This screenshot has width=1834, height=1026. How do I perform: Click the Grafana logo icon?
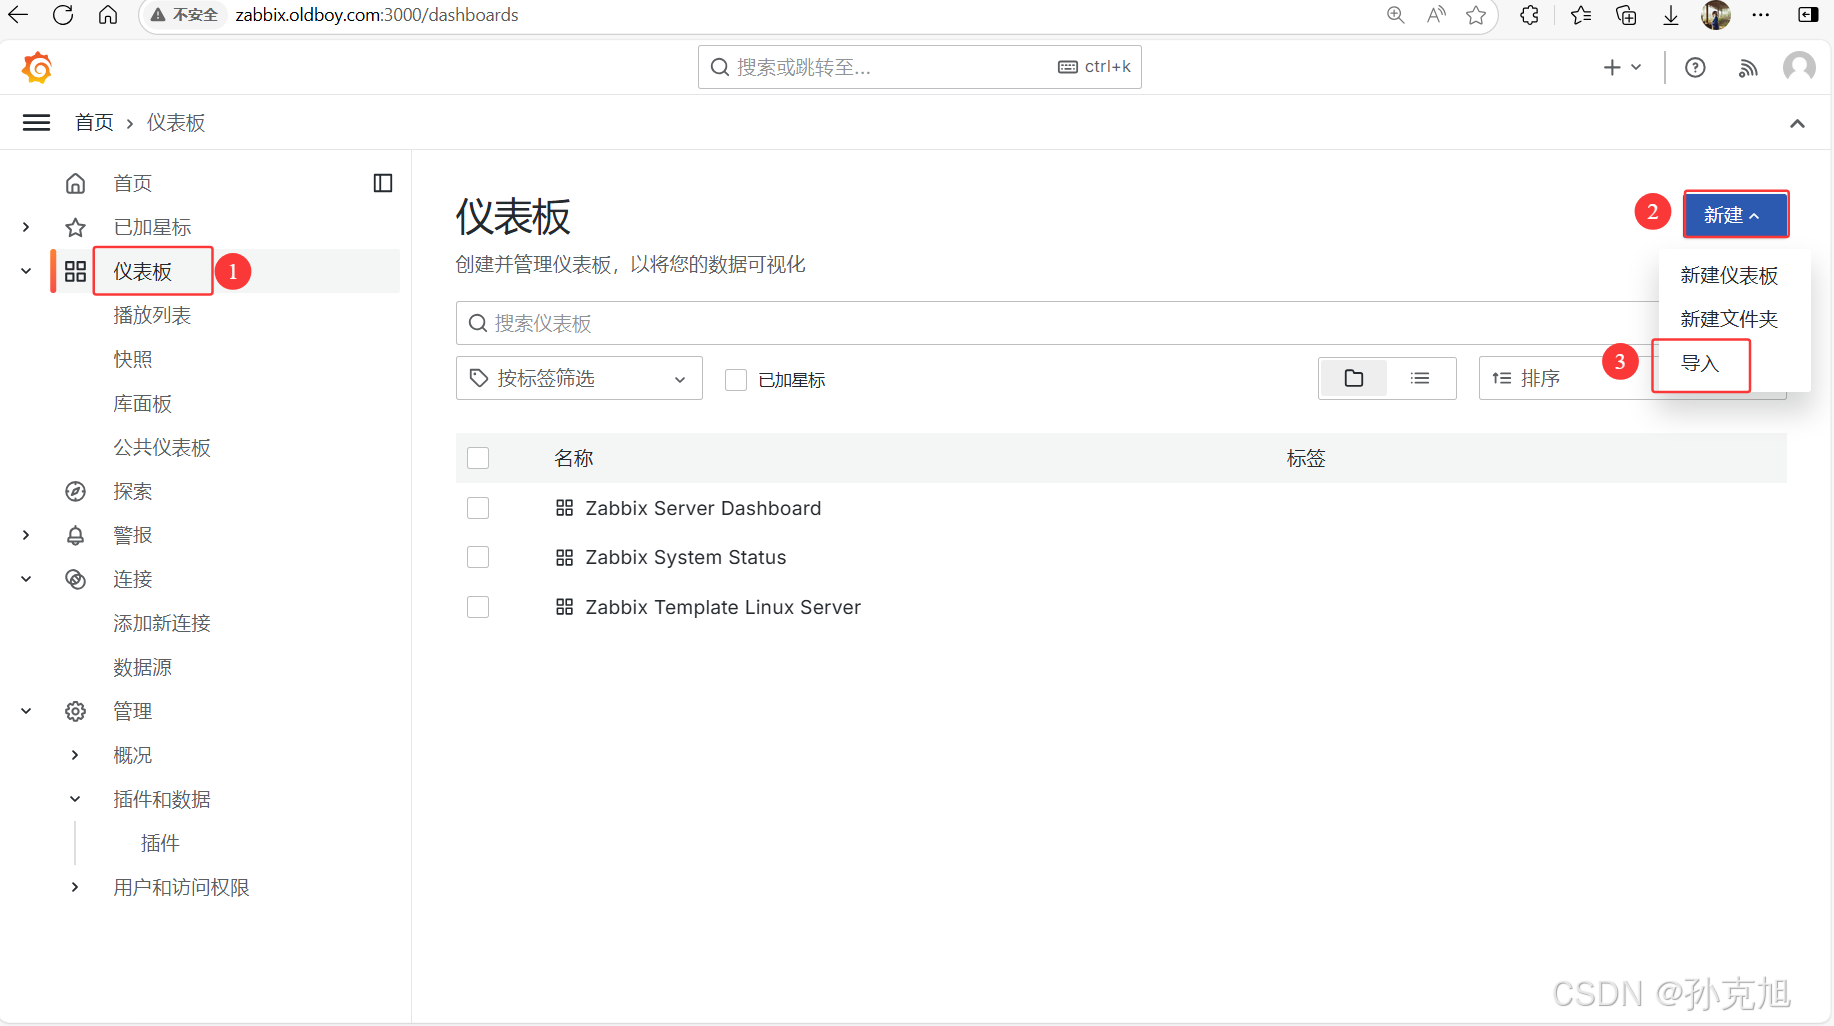pos(37,67)
